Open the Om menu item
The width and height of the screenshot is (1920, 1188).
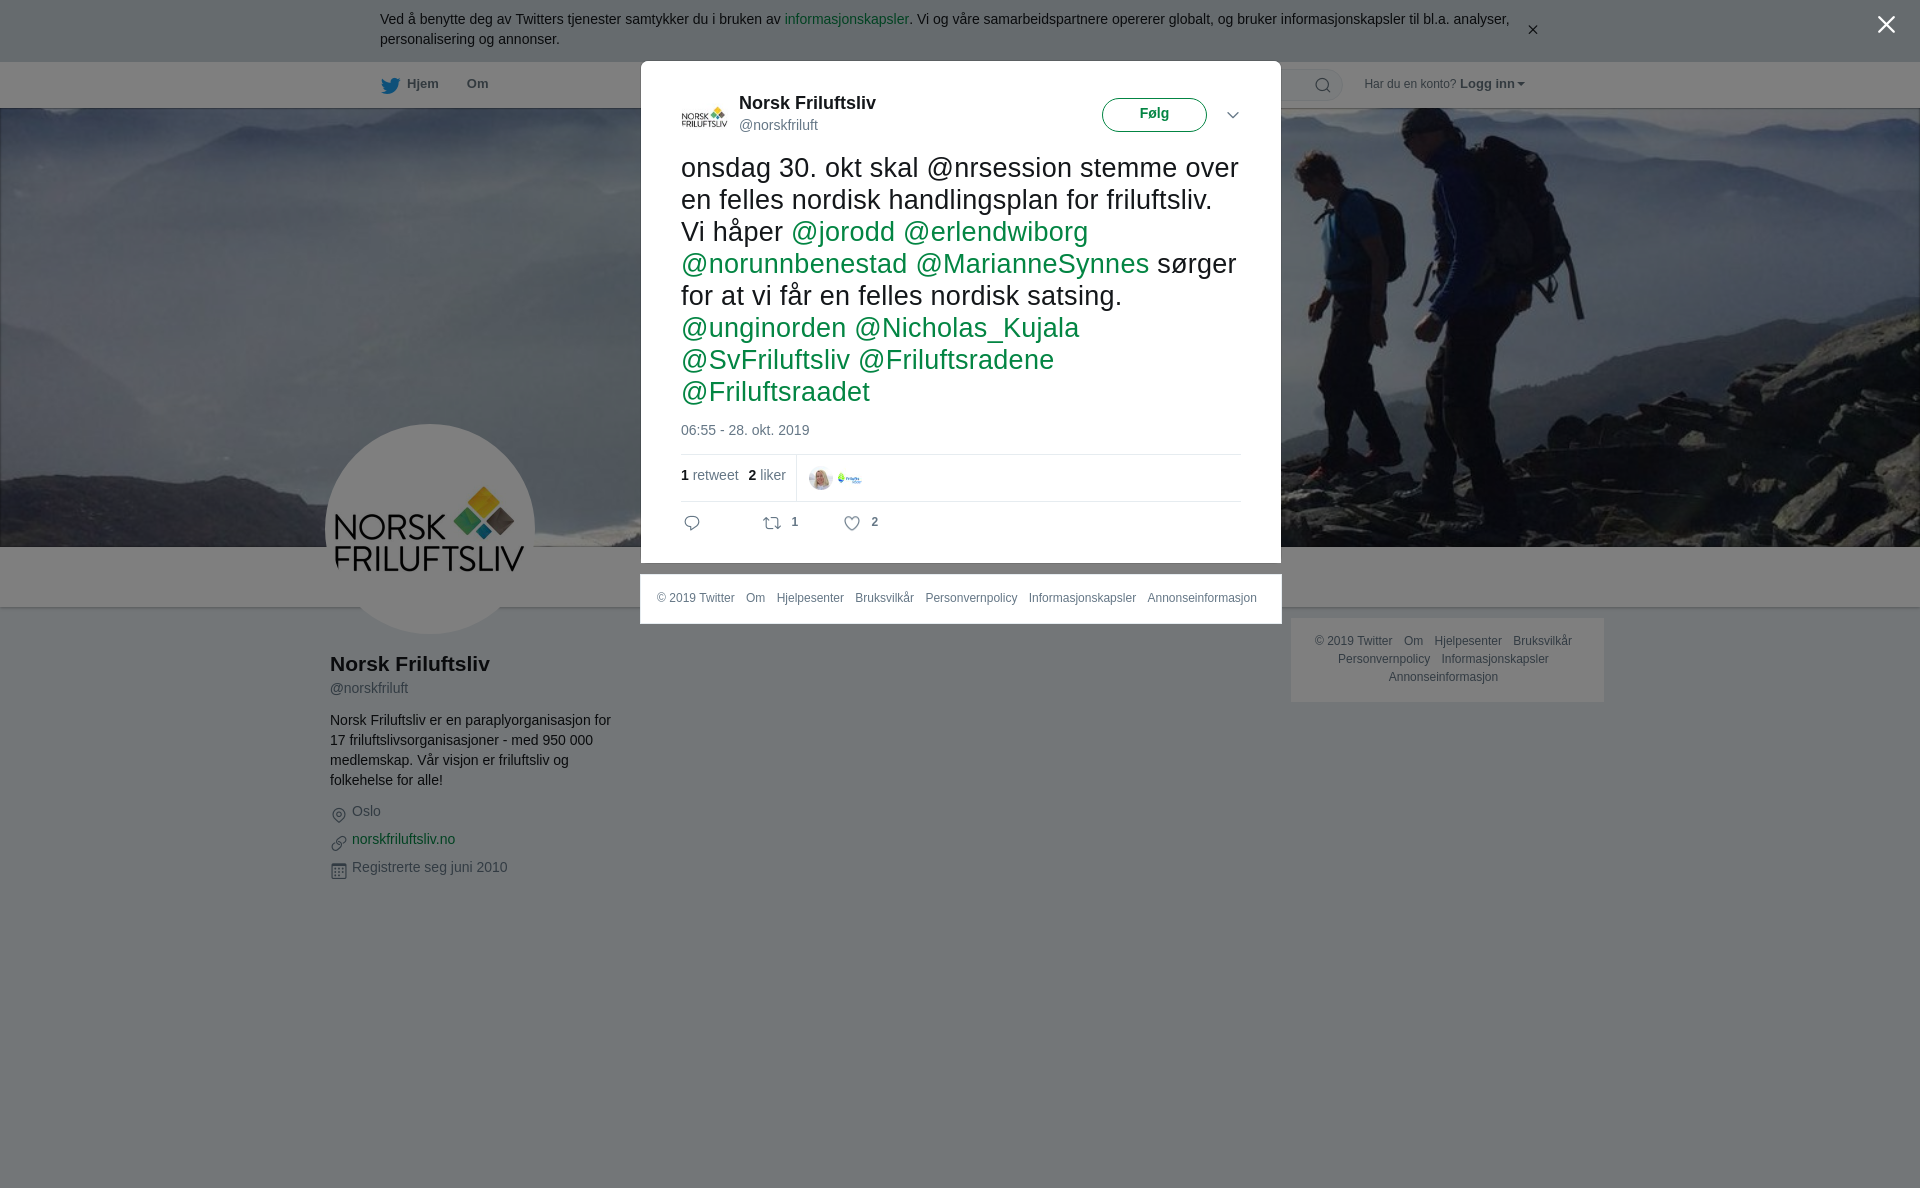477,84
